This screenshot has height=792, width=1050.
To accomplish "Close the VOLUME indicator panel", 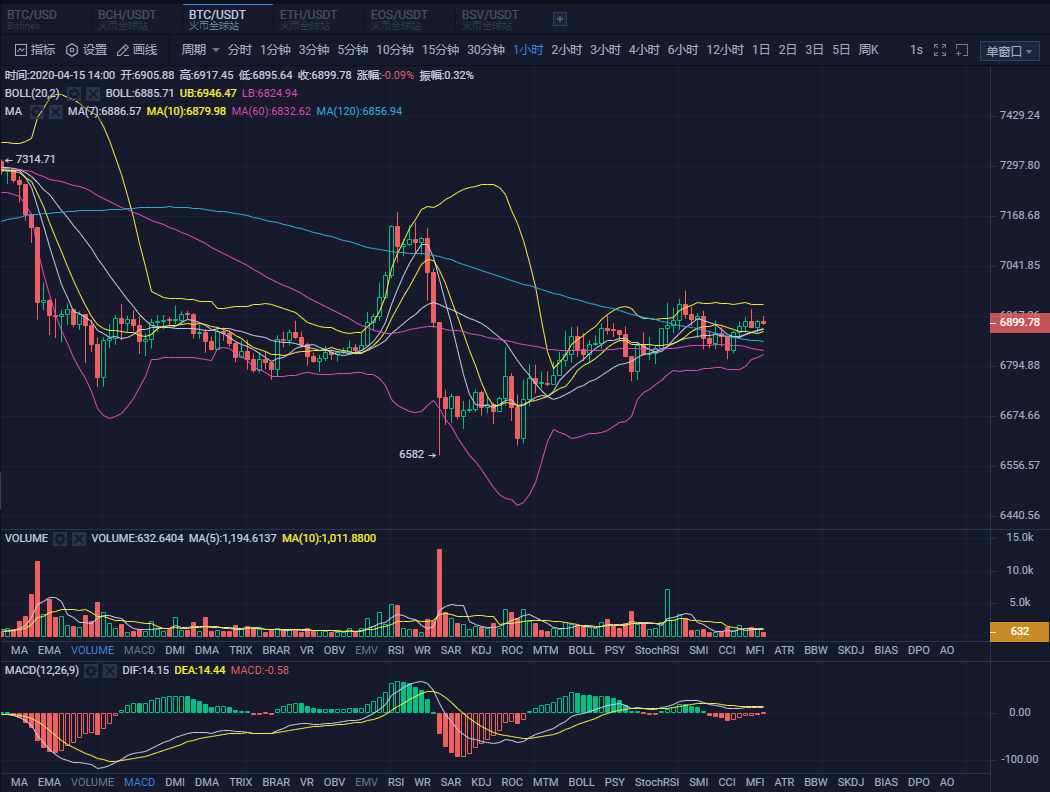I will coord(79,538).
